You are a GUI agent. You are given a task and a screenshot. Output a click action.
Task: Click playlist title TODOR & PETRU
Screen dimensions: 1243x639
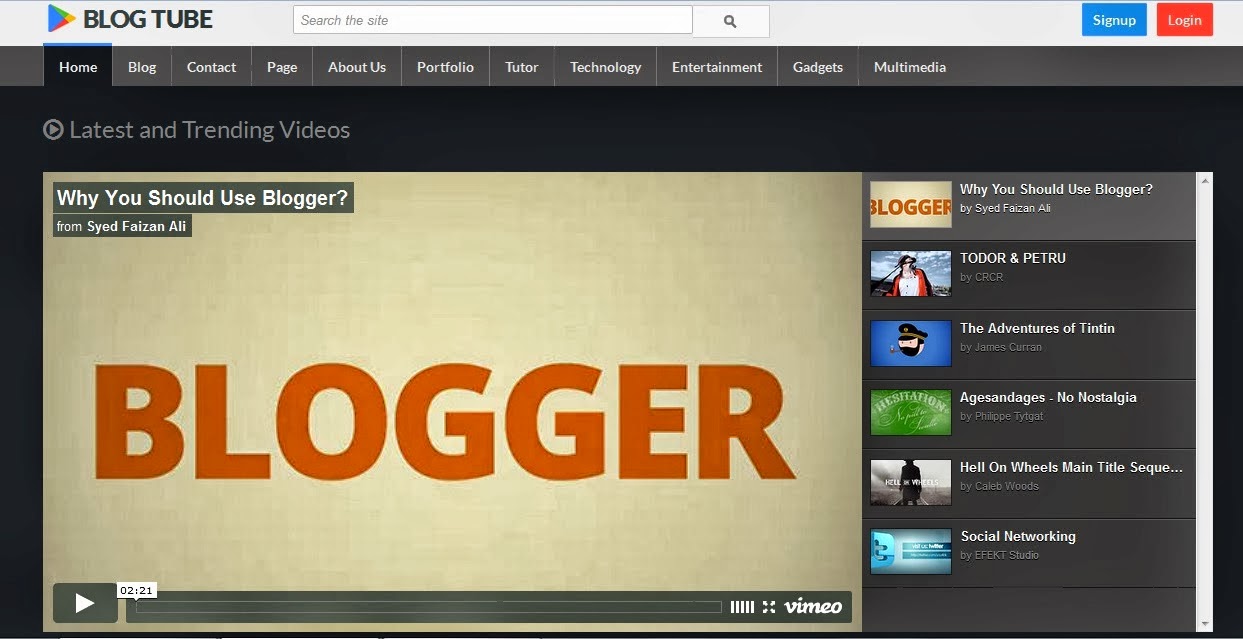pos(1013,258)
